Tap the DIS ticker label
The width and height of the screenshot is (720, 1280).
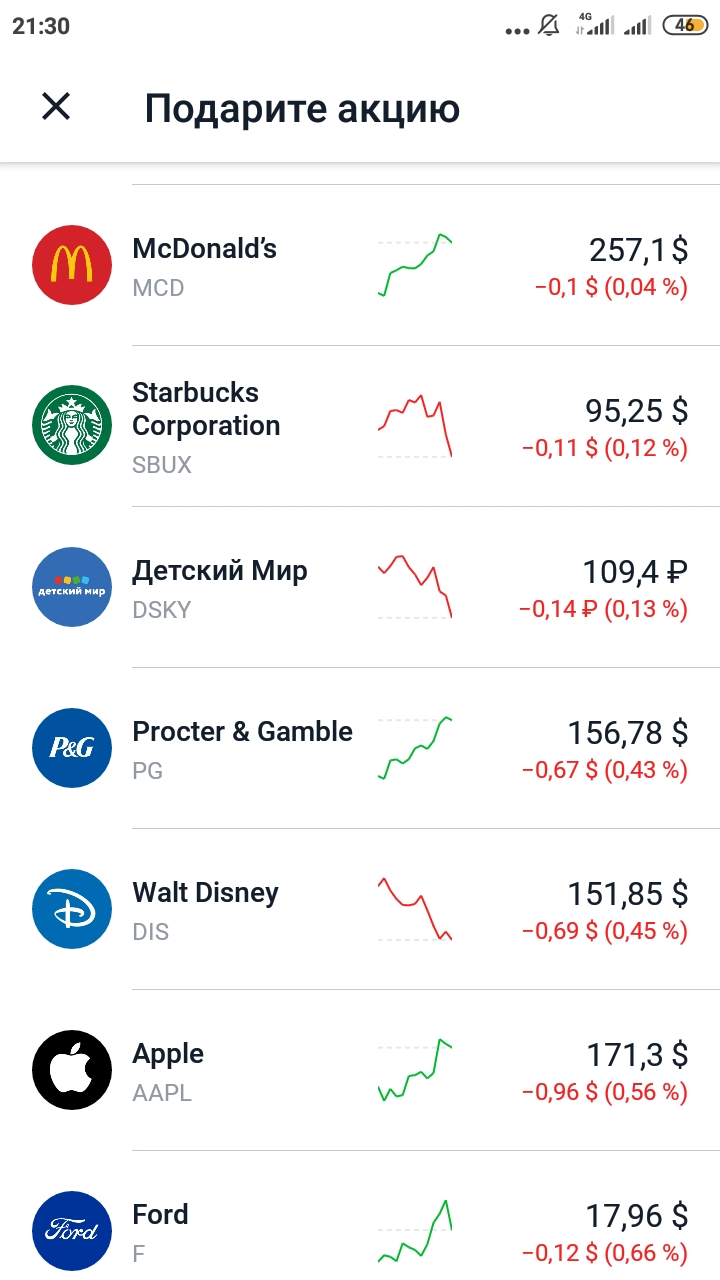151,932
